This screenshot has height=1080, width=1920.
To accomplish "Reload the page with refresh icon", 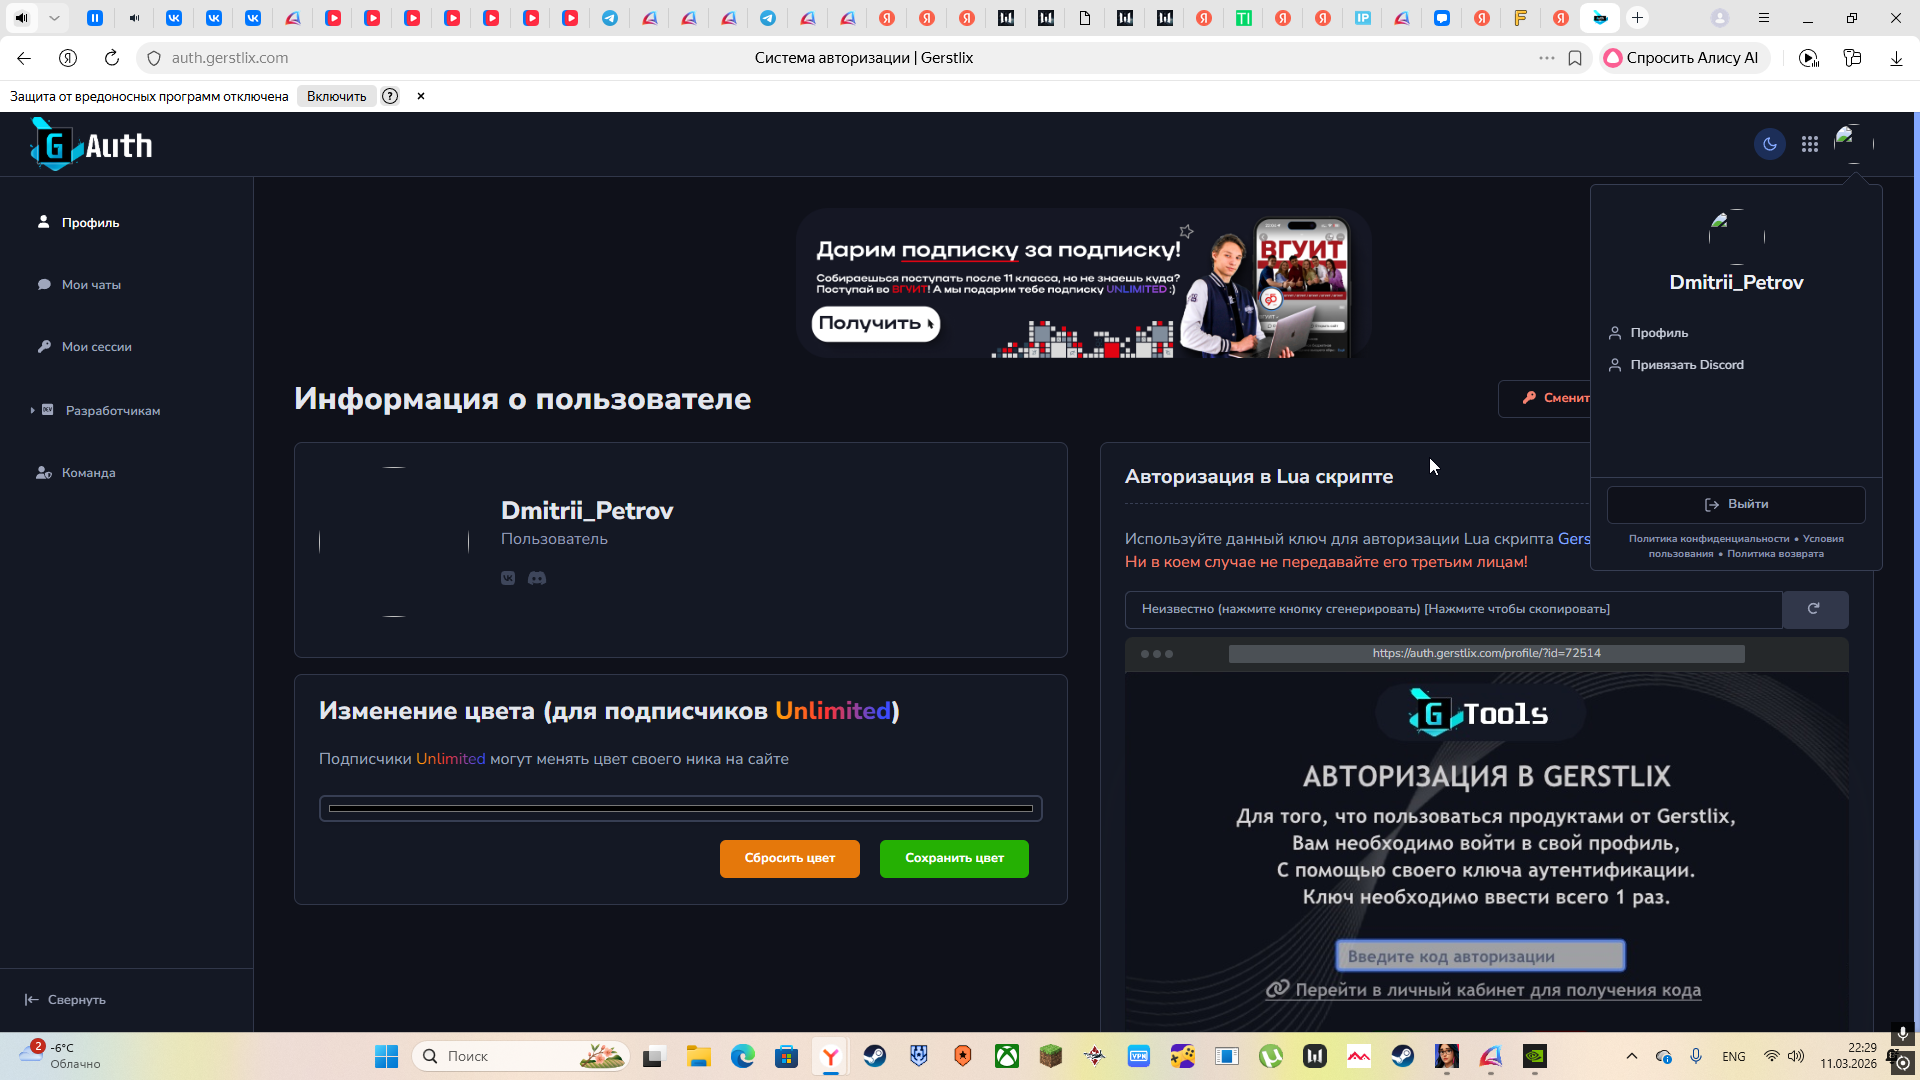I will tap(112, 58).
